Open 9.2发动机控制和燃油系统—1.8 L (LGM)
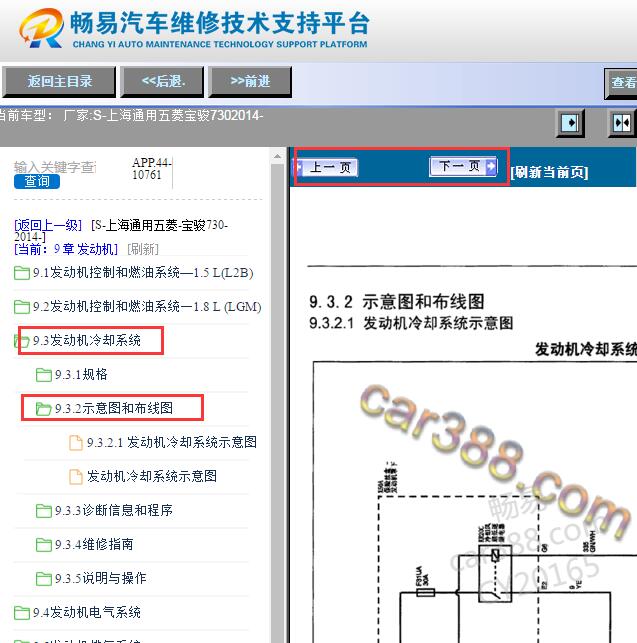The width and height of the screenshot is (637, 643). pyautogui.click(x=147, y=307)
